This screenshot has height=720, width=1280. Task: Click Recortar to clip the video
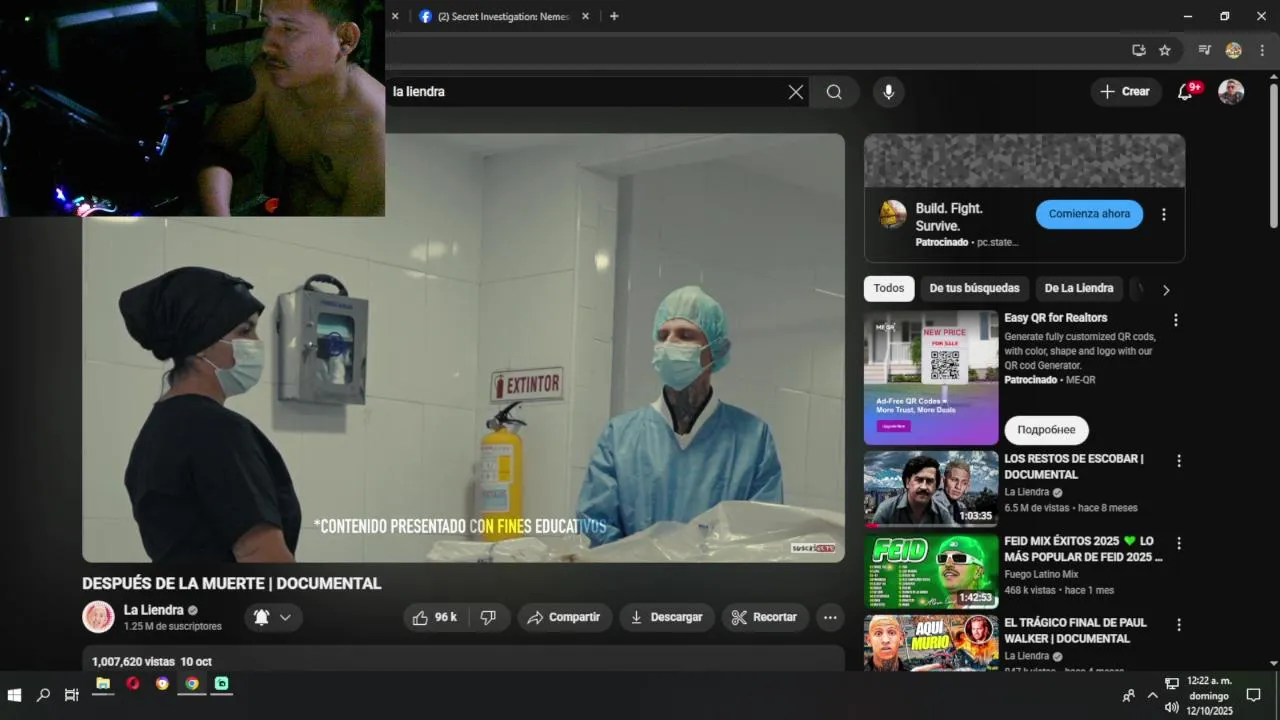click(764, 617)
